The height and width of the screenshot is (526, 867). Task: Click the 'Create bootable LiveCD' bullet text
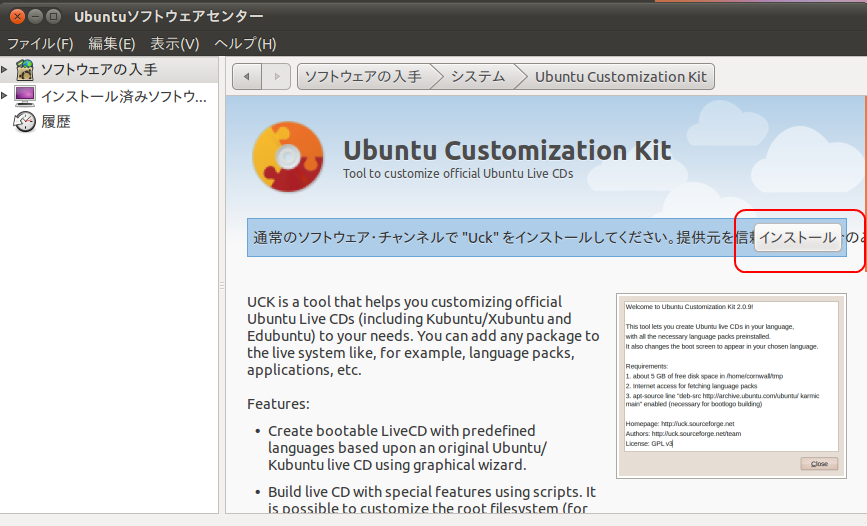(407, 447)
